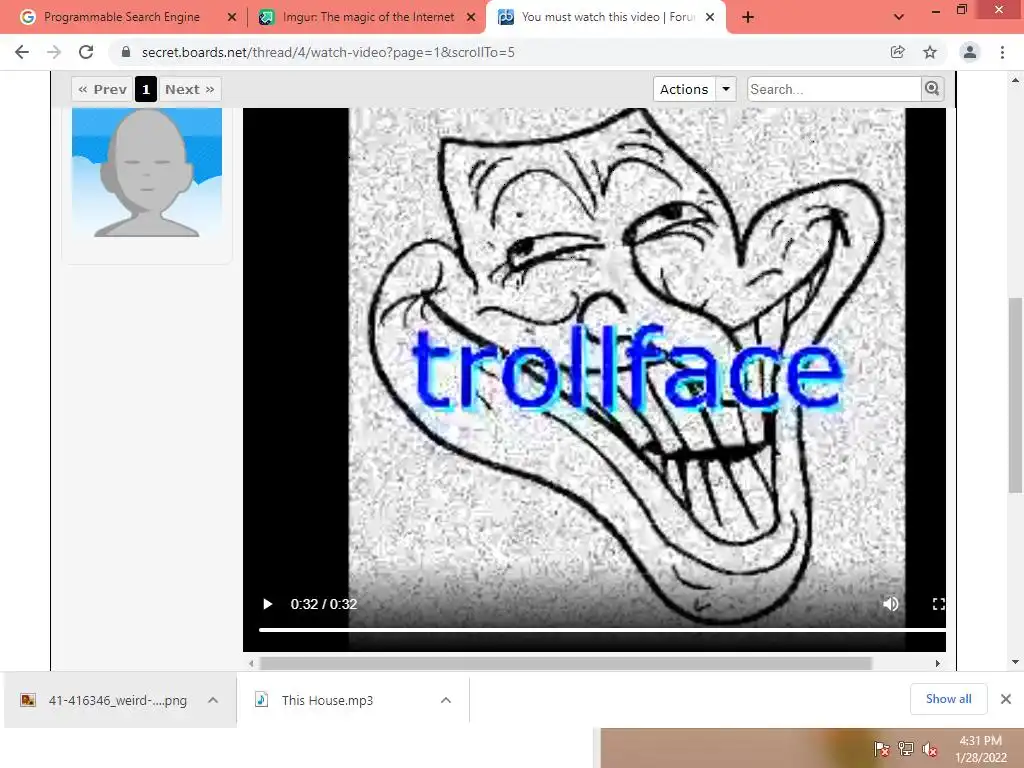This screenshot has height=768, width=1024.
Task: Switch to Programmable Search Engine tab
Action: [122, 17]
